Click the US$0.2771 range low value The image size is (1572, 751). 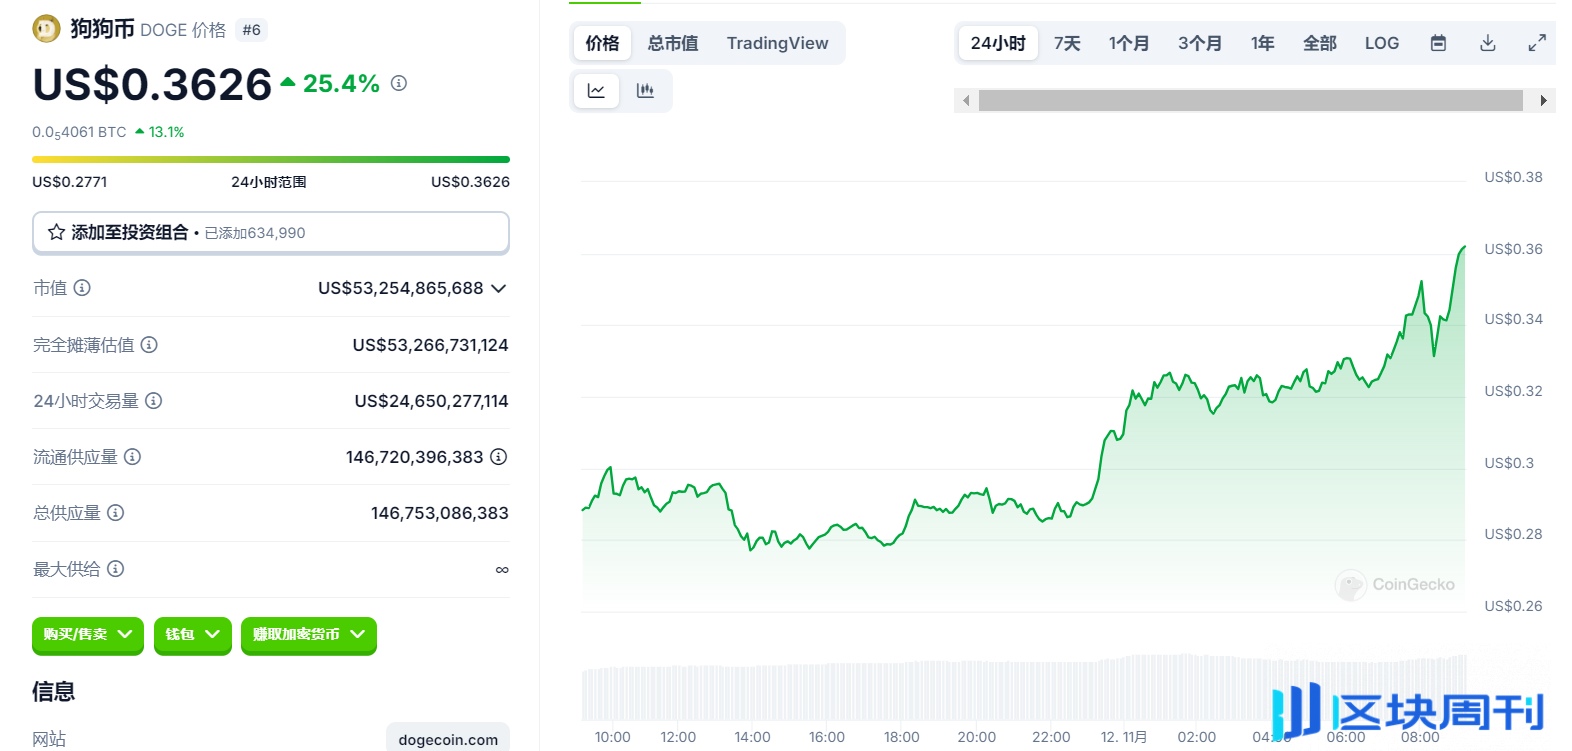[69, 182]
